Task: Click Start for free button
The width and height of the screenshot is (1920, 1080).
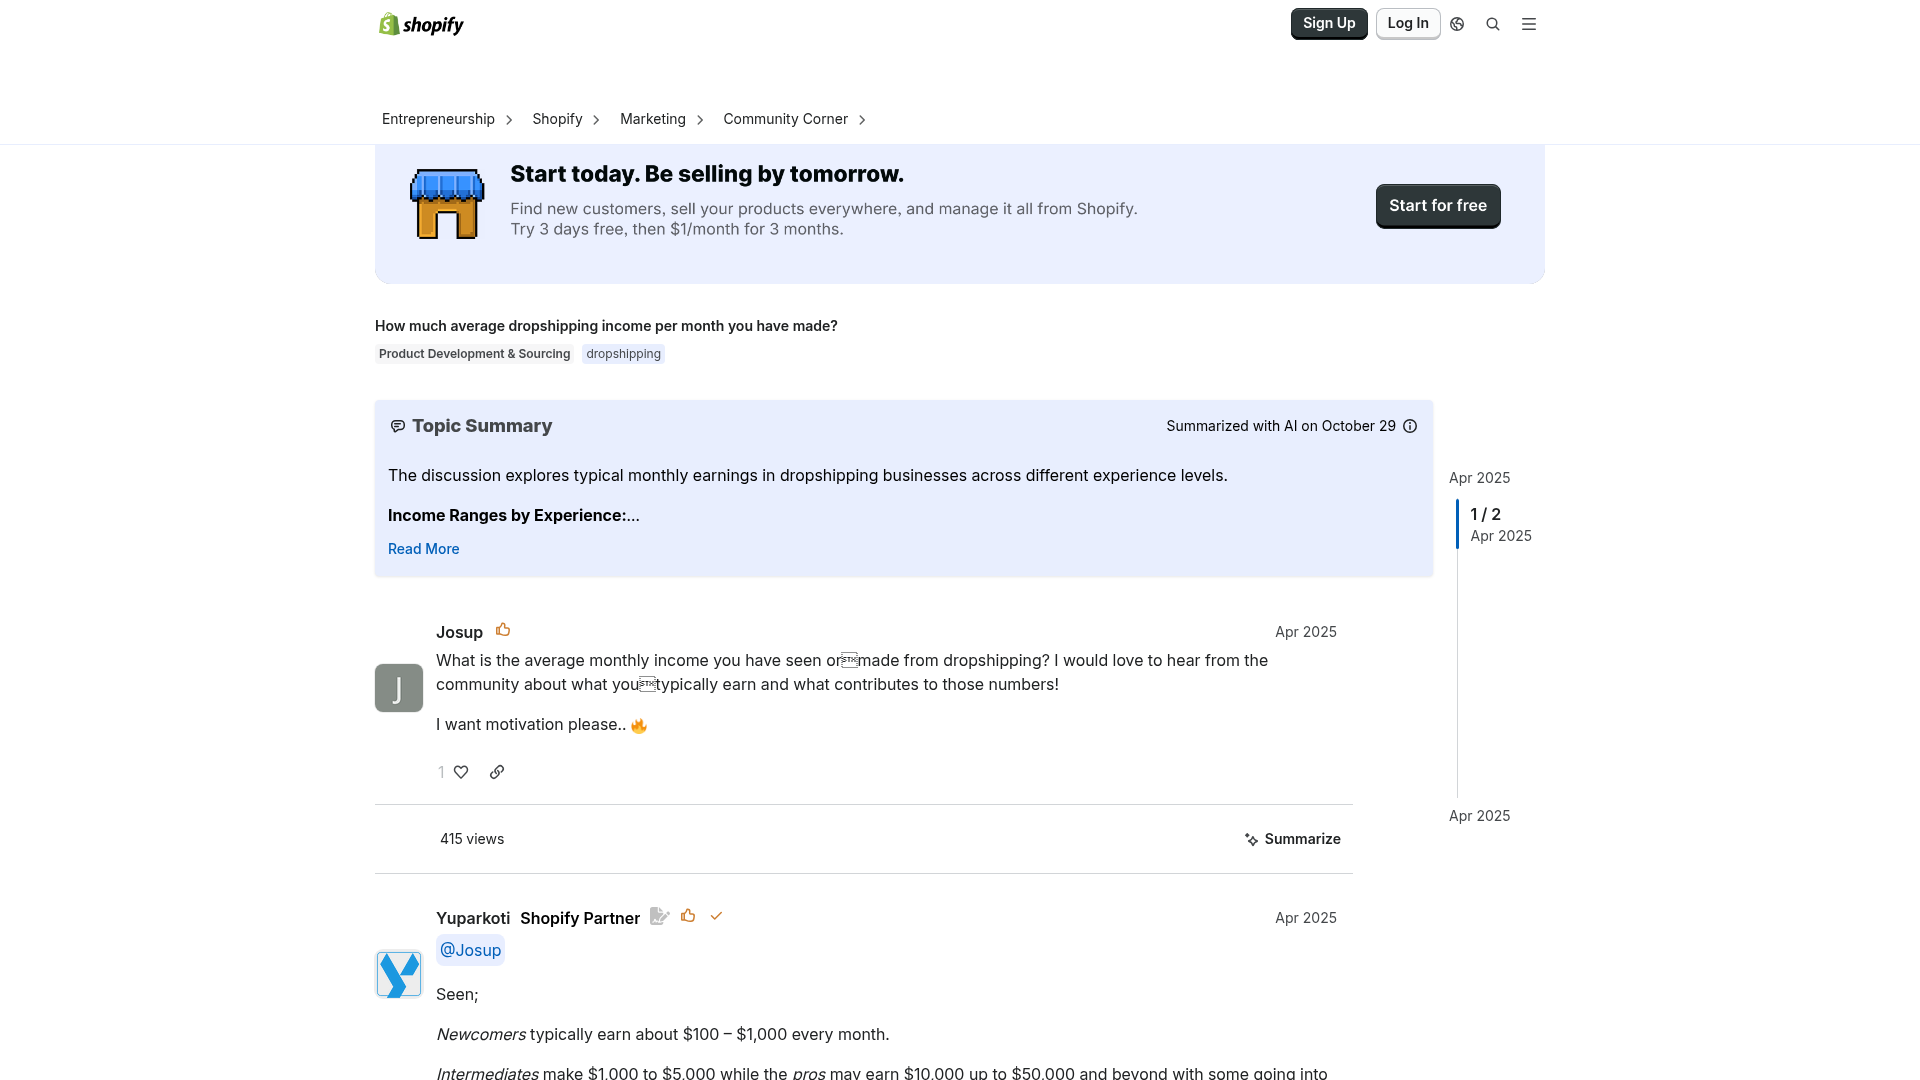Action: tap(1438, 206)
